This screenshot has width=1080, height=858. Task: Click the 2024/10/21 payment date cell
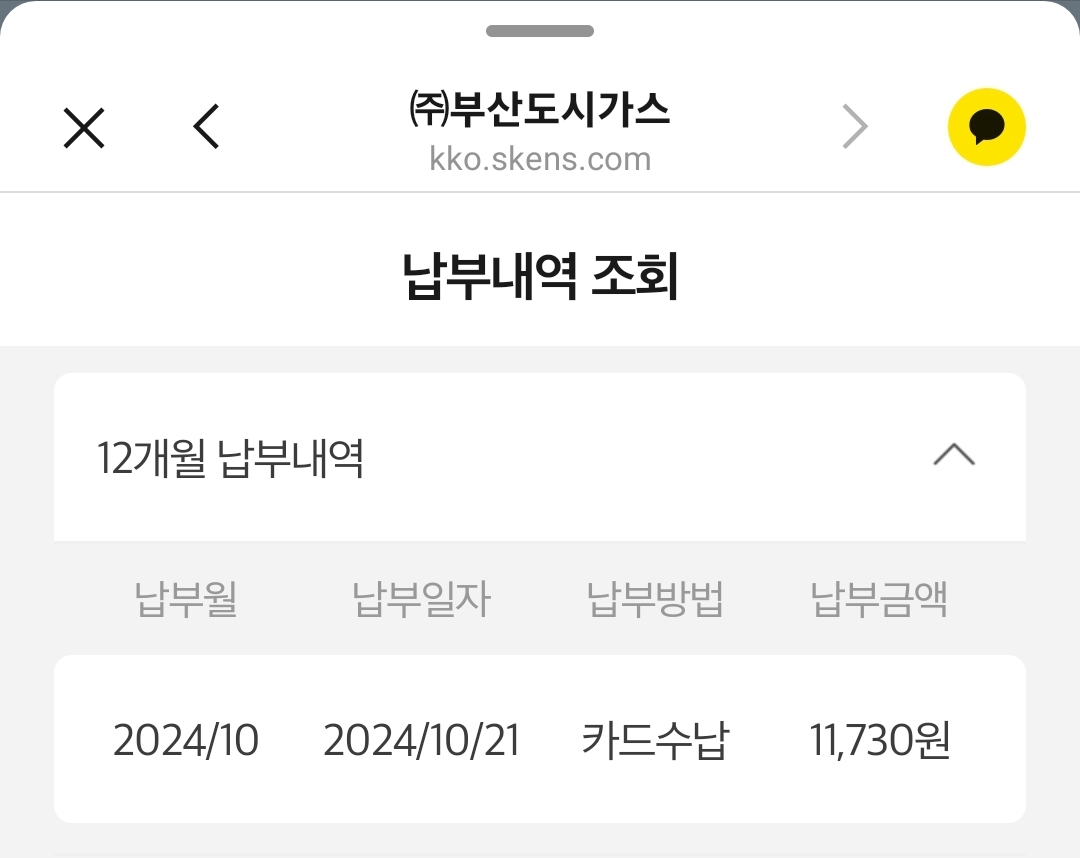click(422, 741)
